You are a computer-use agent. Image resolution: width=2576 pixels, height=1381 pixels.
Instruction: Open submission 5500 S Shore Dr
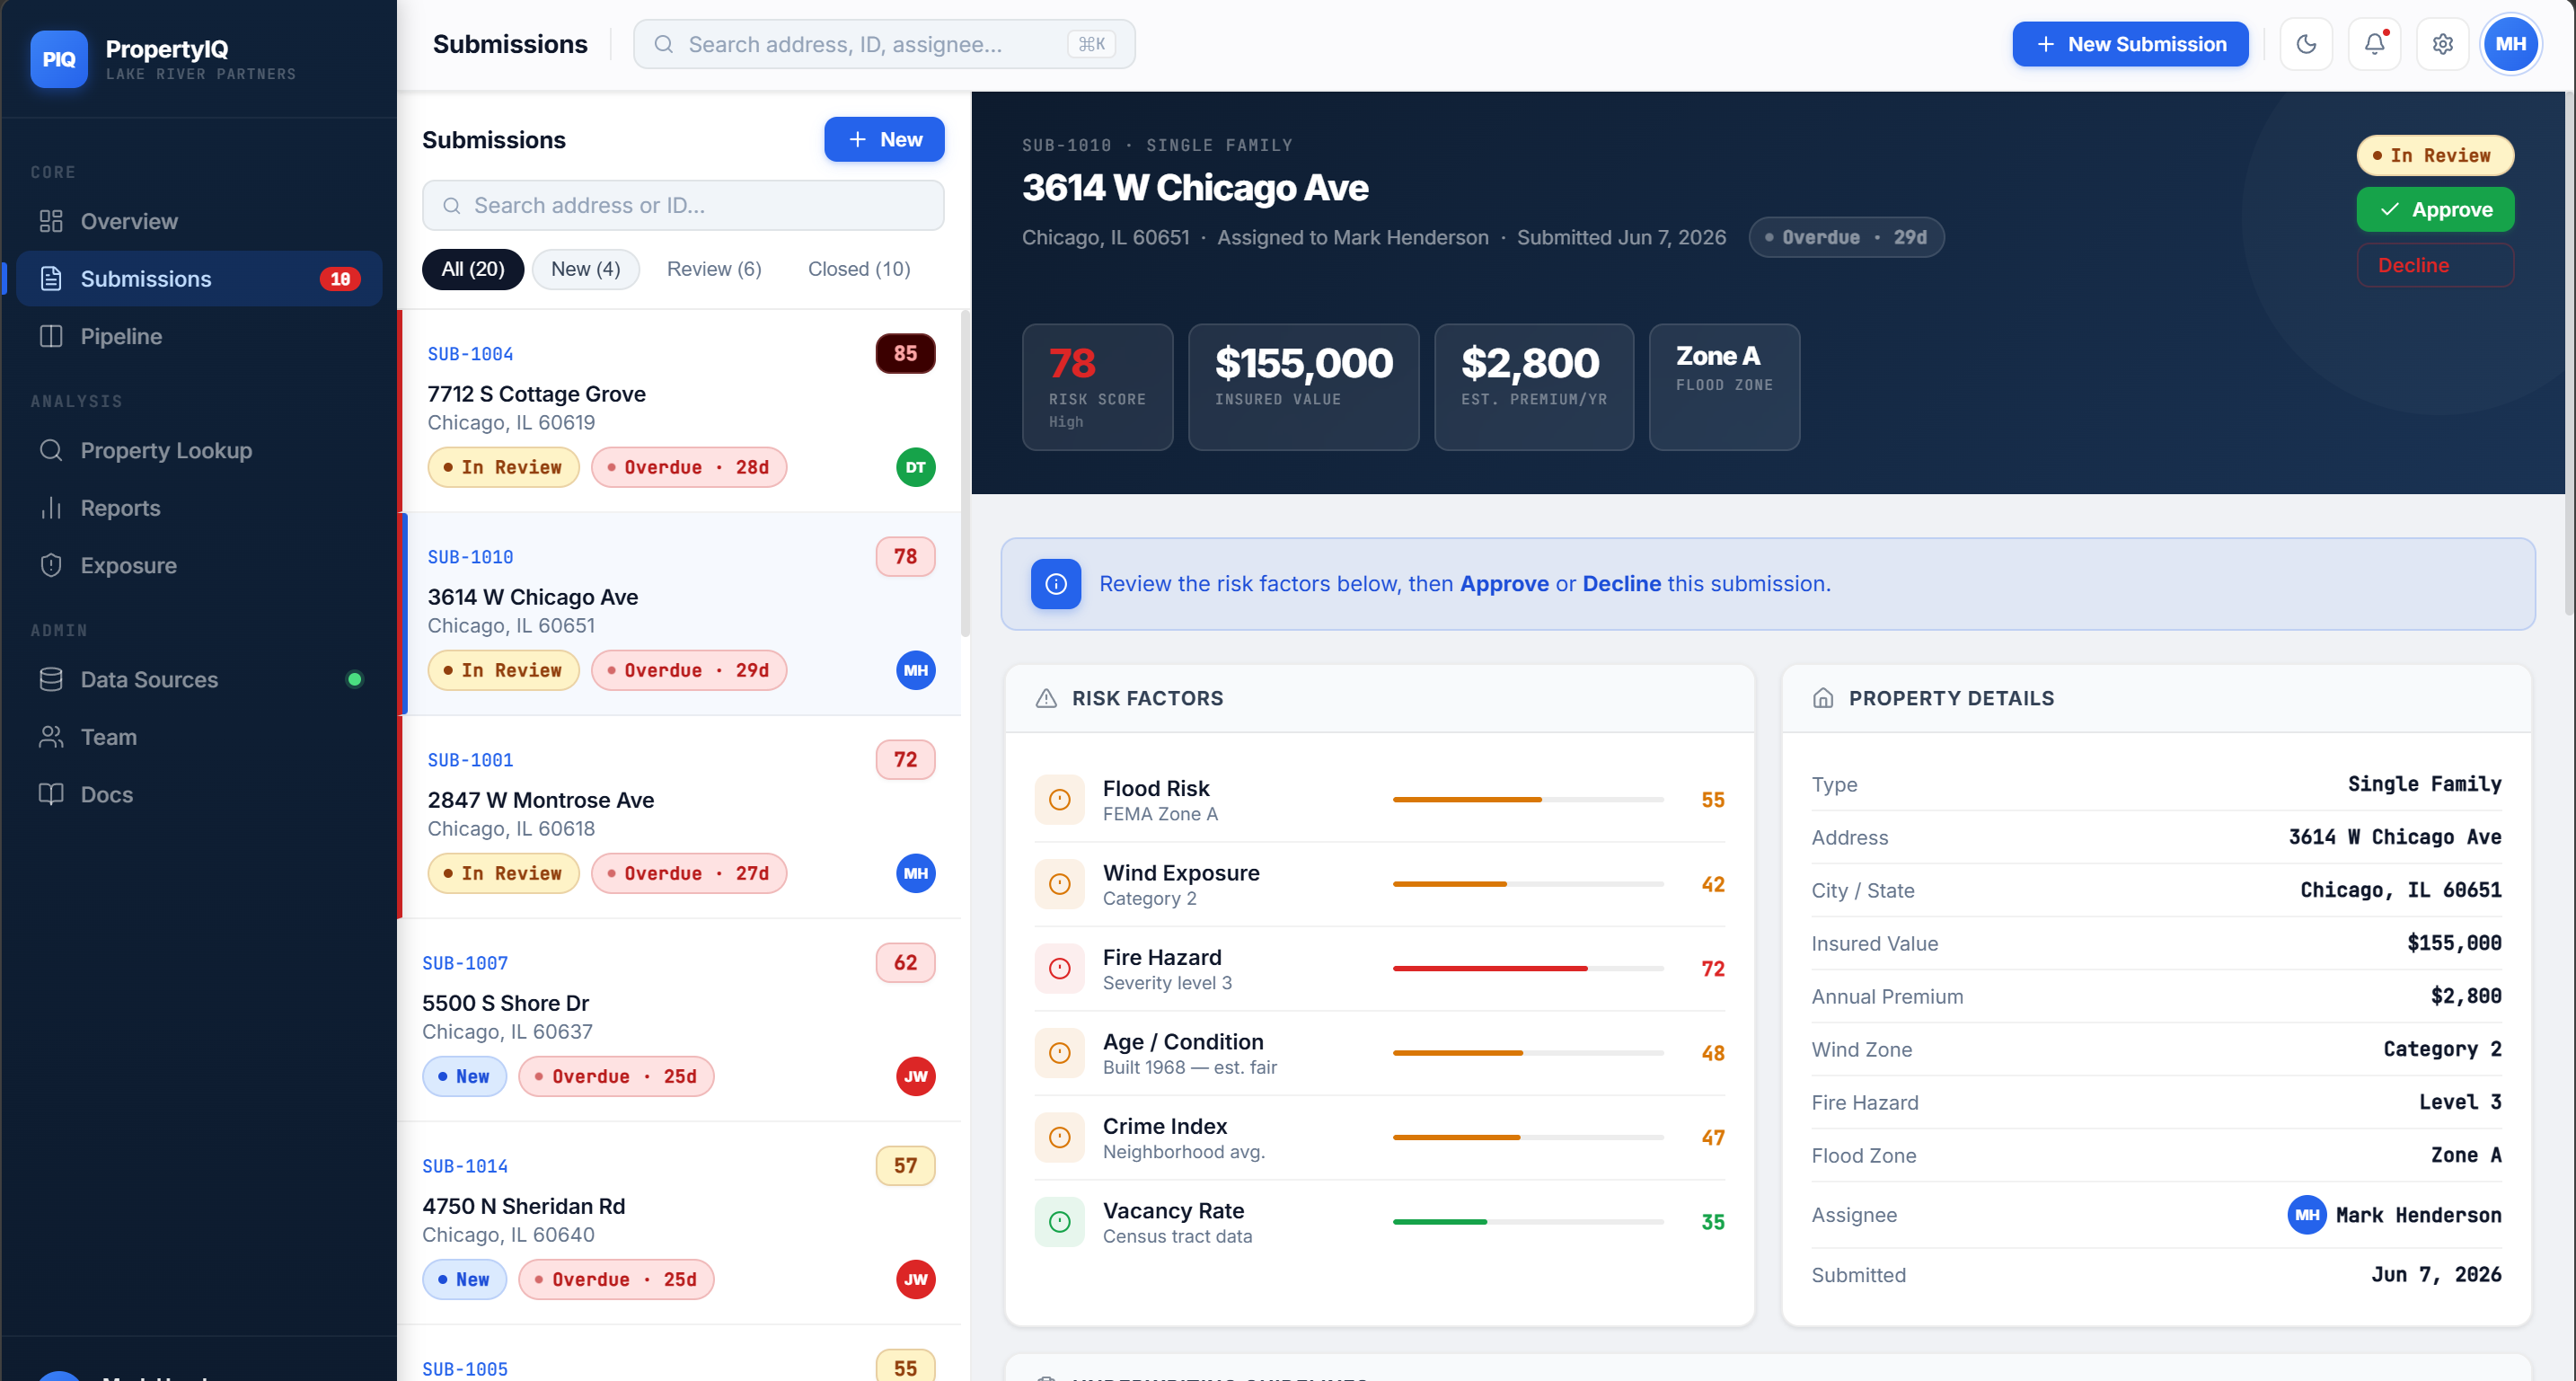coord(680,1020)
